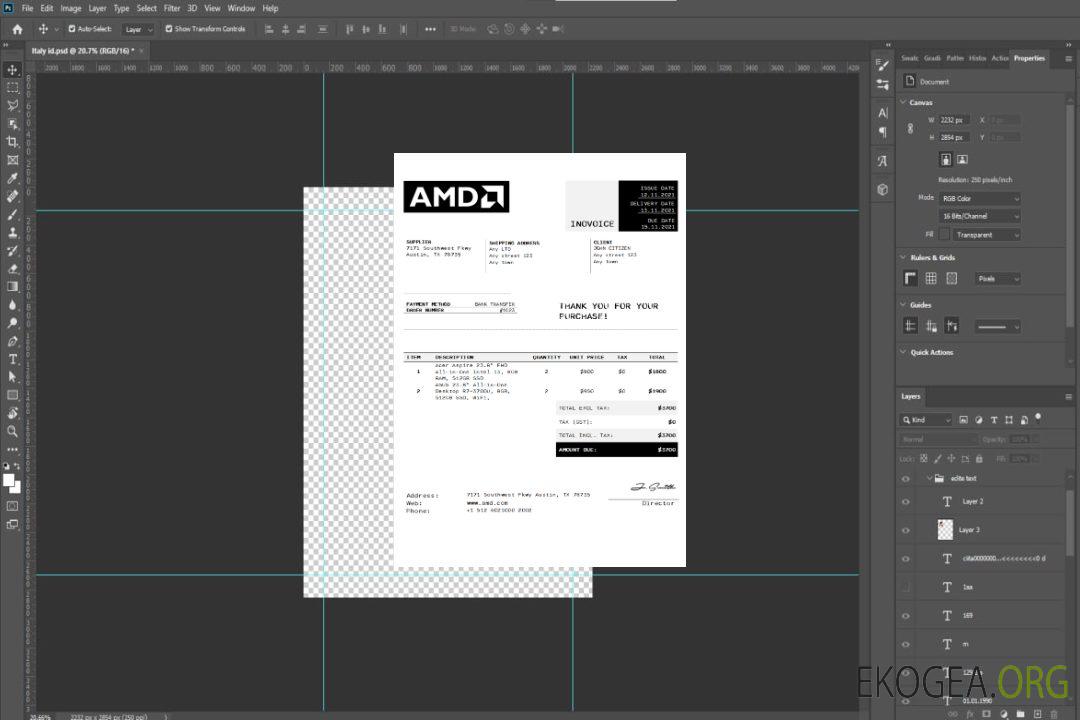This screenshot has height=720, width=1080.
Task: Open the Glyphs panel icon
Action: pos(882,161)
